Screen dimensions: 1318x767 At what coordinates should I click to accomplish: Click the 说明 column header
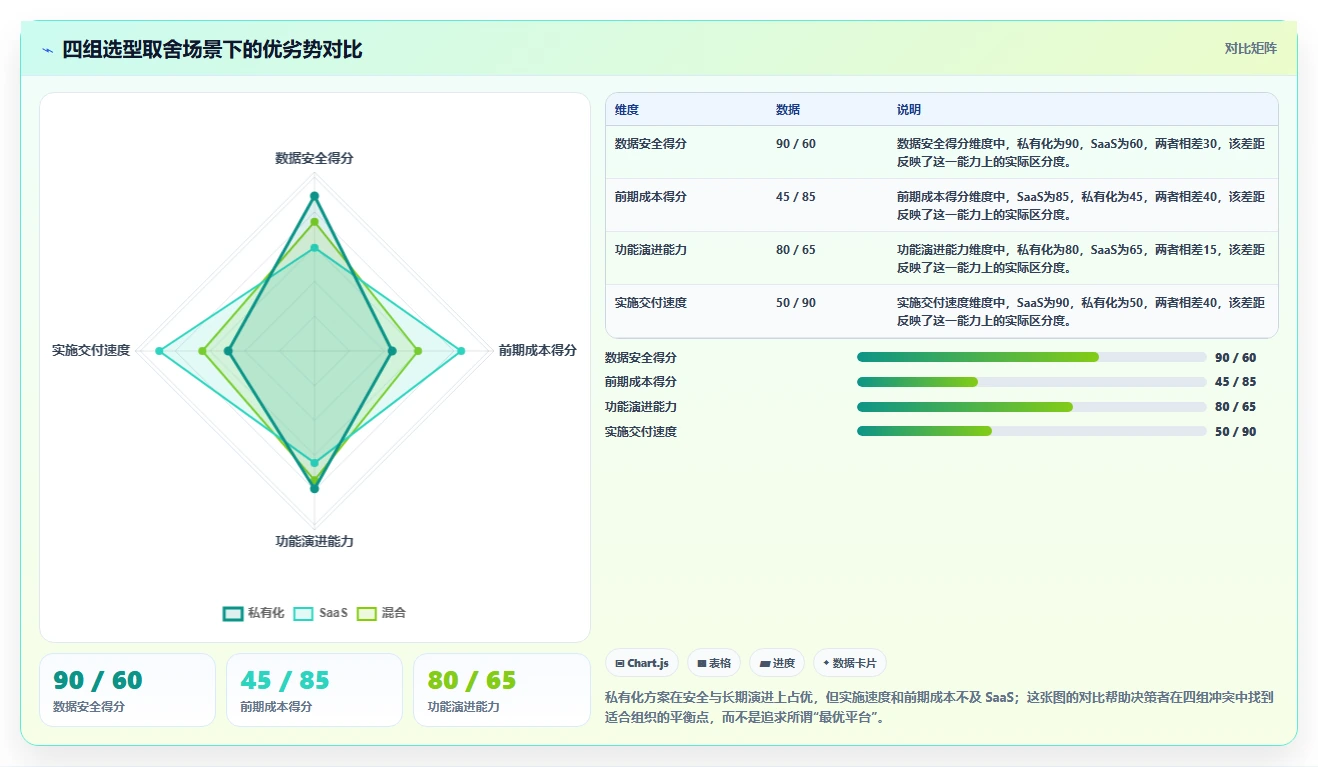point(909,110)
